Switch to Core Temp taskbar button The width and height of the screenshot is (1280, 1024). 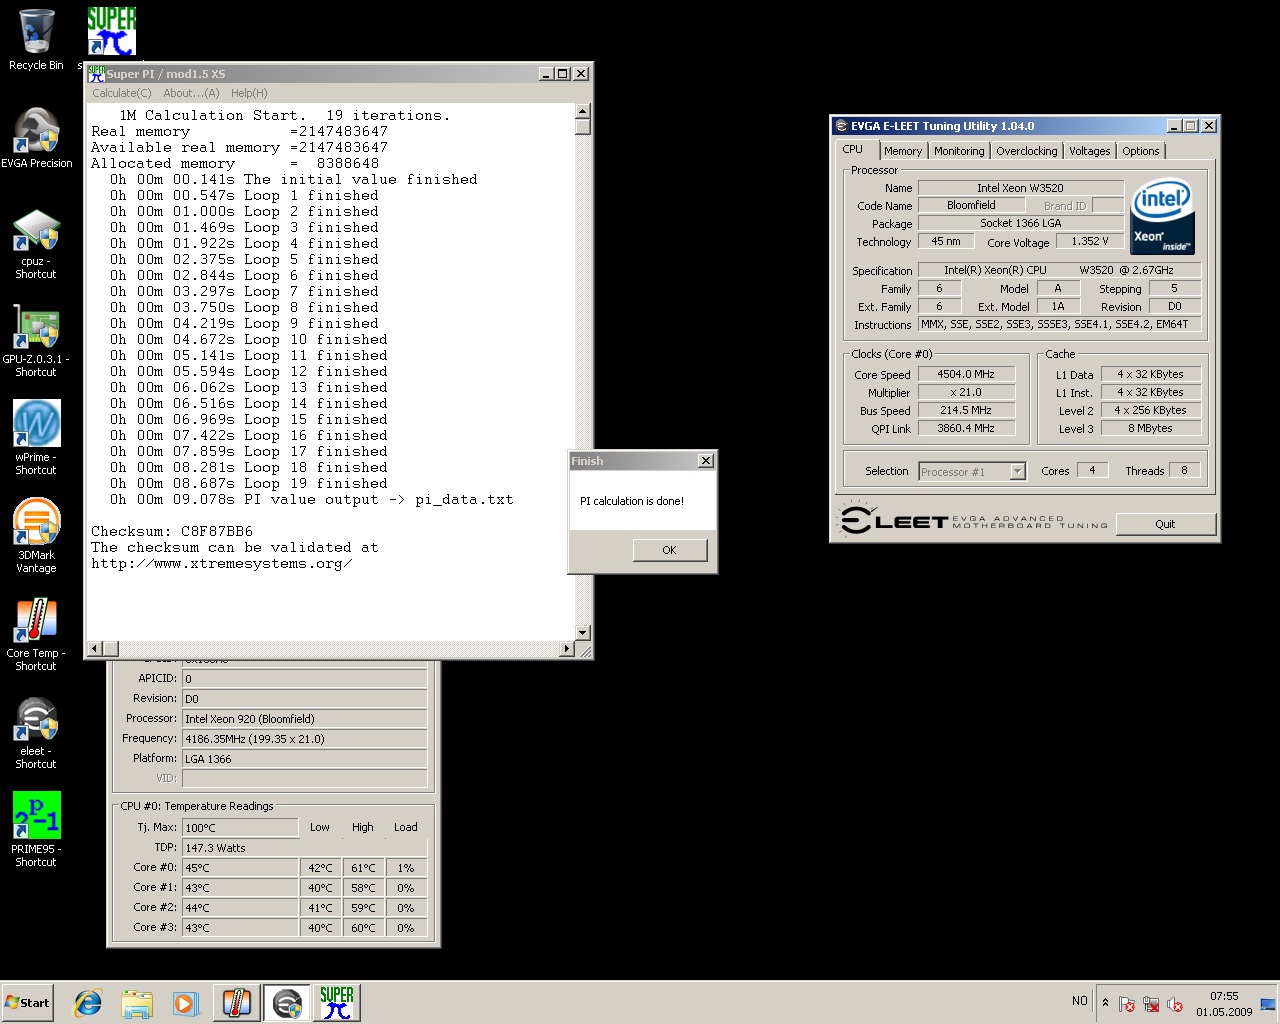[237, 1003]
